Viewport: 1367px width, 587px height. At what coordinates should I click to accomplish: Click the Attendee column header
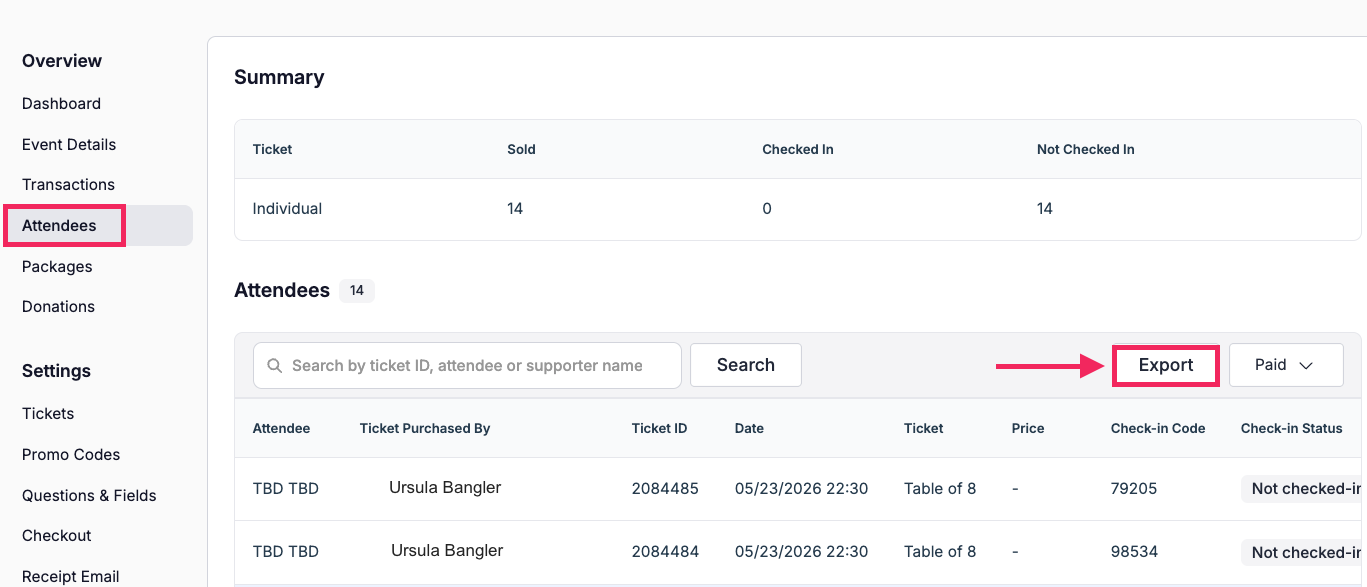click(x=281, y=428)
